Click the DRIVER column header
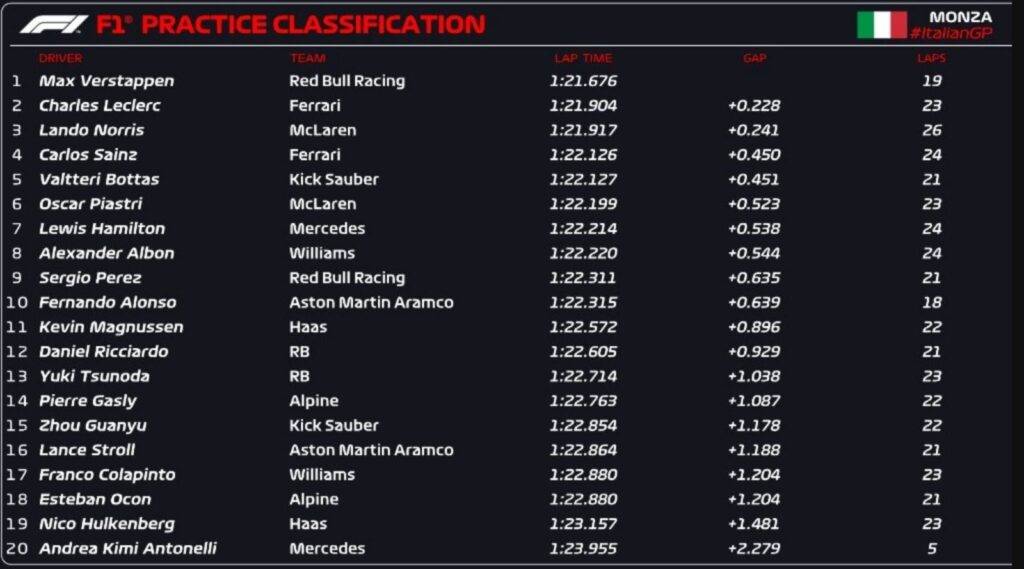Image resolution: width=1024 pixels, height=569 pixels. pyautogui.click(x=60, y=58)
